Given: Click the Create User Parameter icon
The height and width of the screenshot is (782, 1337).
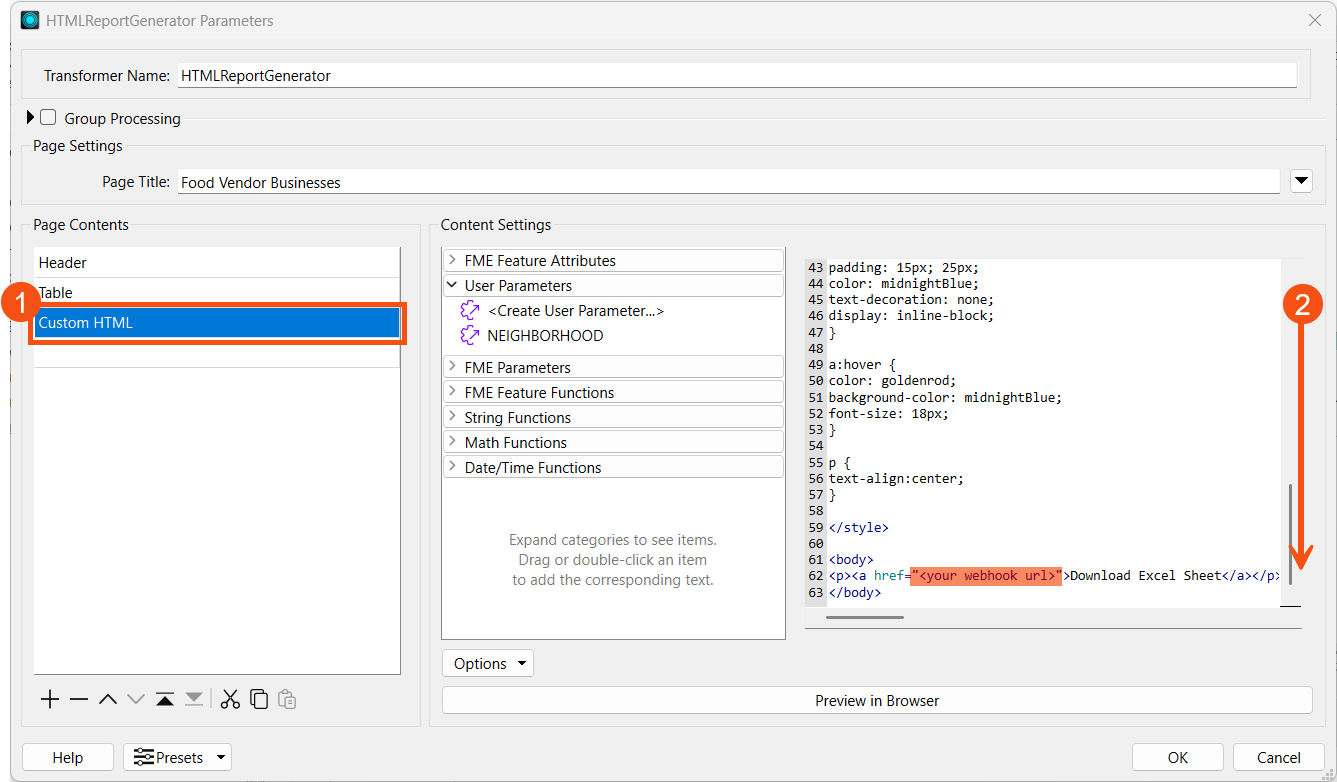Looking at the screenshot, I should tap(470, 311).
